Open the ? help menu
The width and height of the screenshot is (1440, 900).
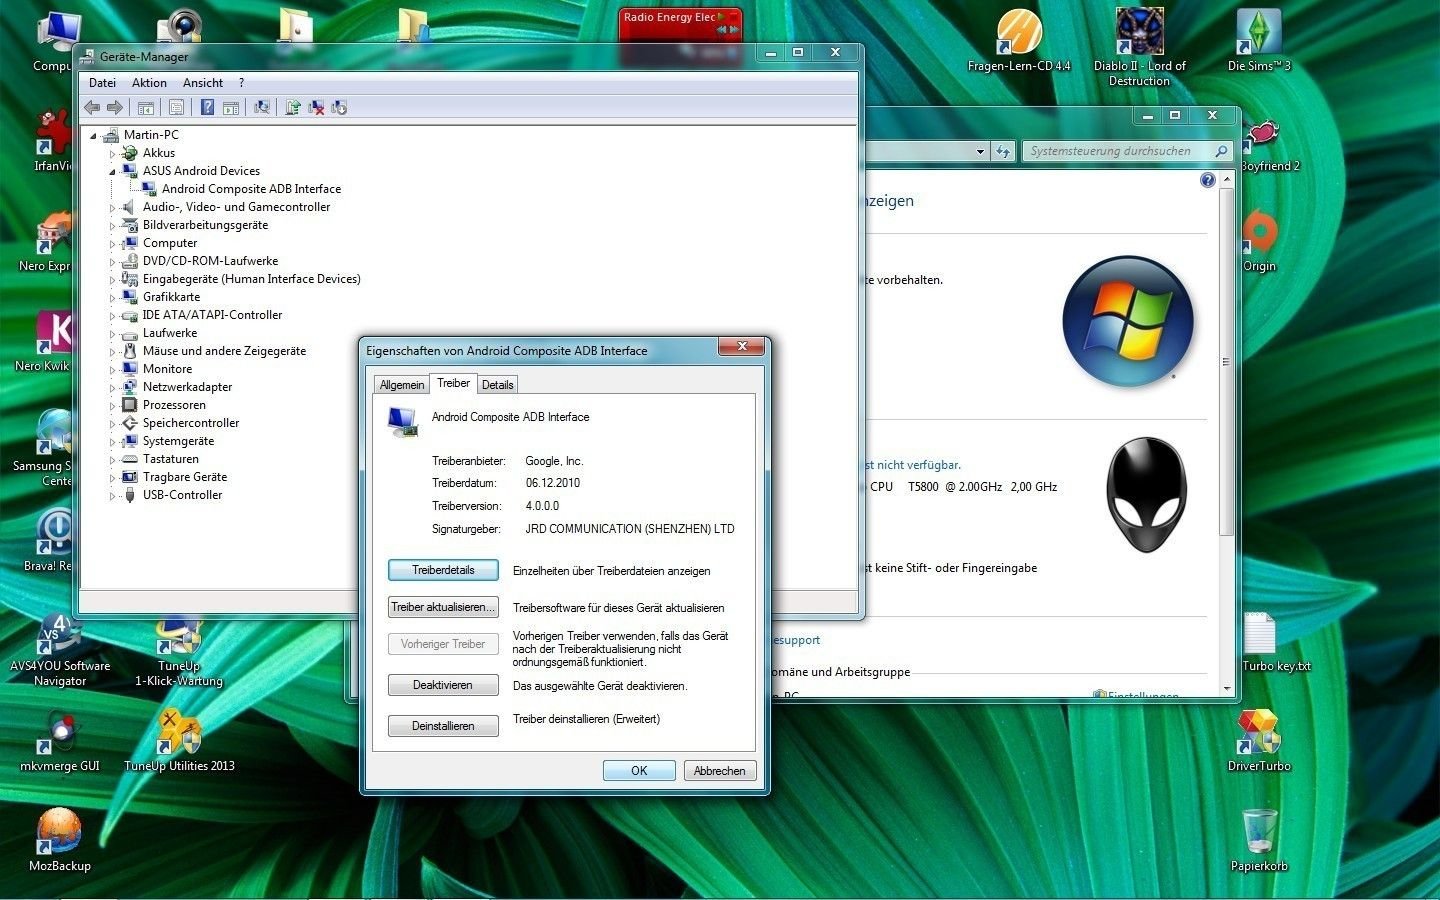pos(241,83)
